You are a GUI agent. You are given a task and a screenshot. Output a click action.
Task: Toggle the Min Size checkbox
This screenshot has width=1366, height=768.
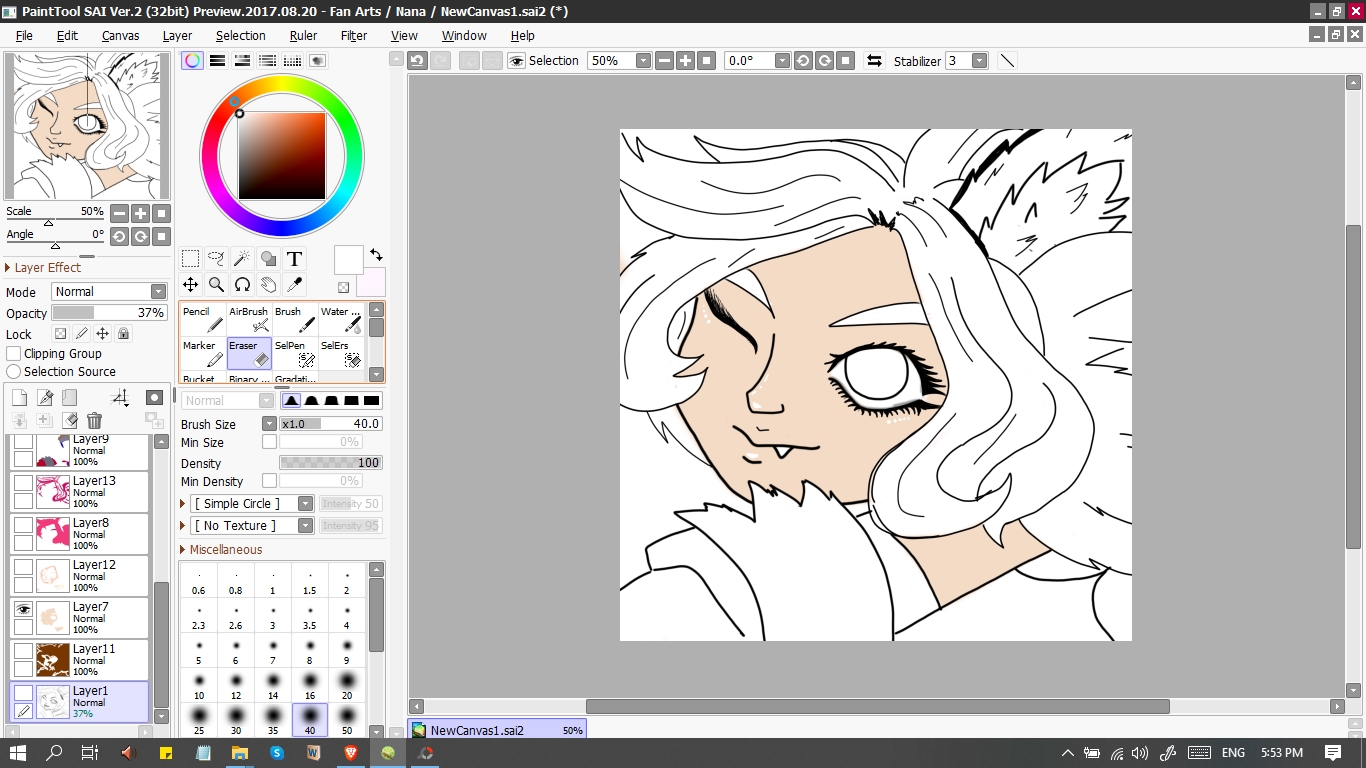(269, 442)
